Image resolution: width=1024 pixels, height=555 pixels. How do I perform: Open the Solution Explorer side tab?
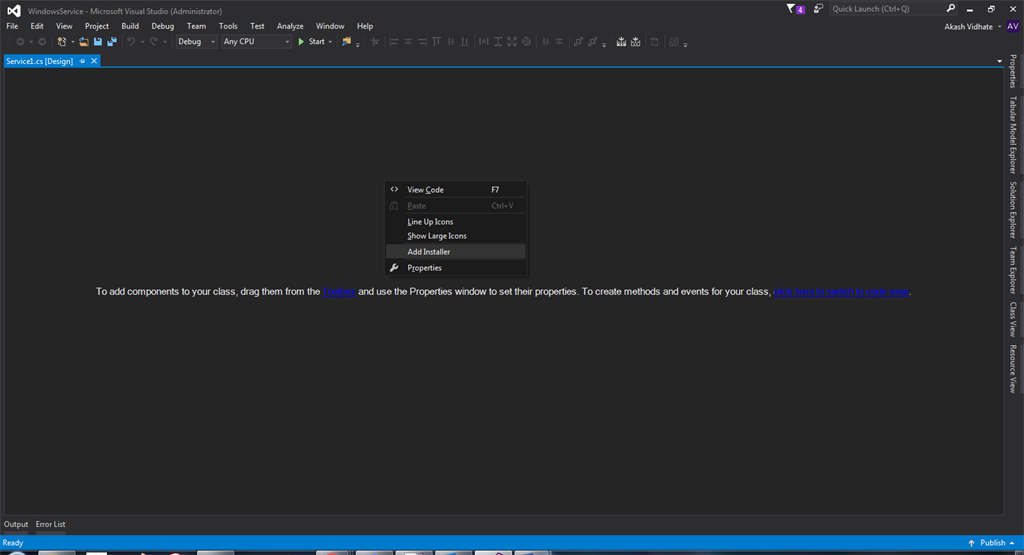click(x=1013, y=210)
